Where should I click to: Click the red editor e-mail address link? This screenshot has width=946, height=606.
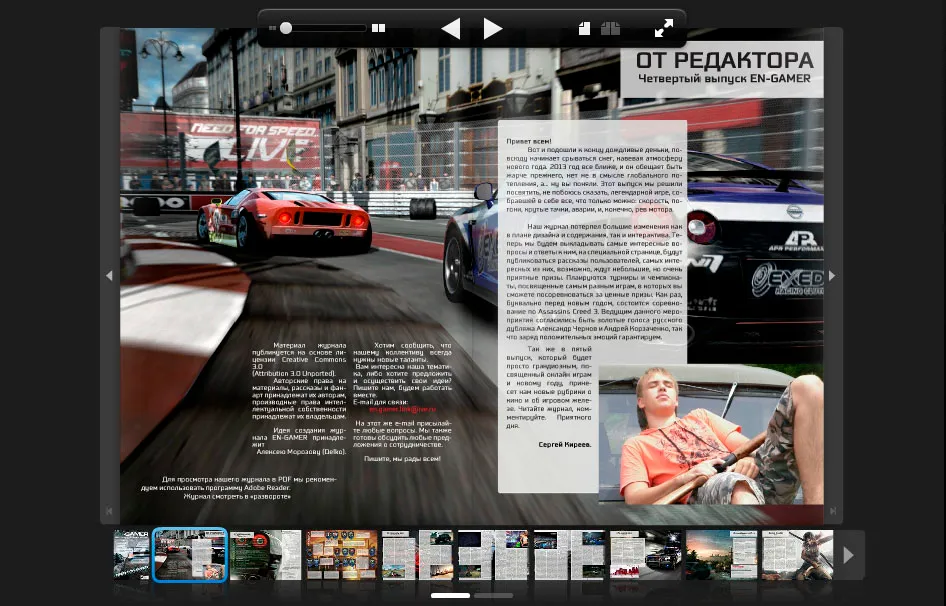[x=403, y=409]
